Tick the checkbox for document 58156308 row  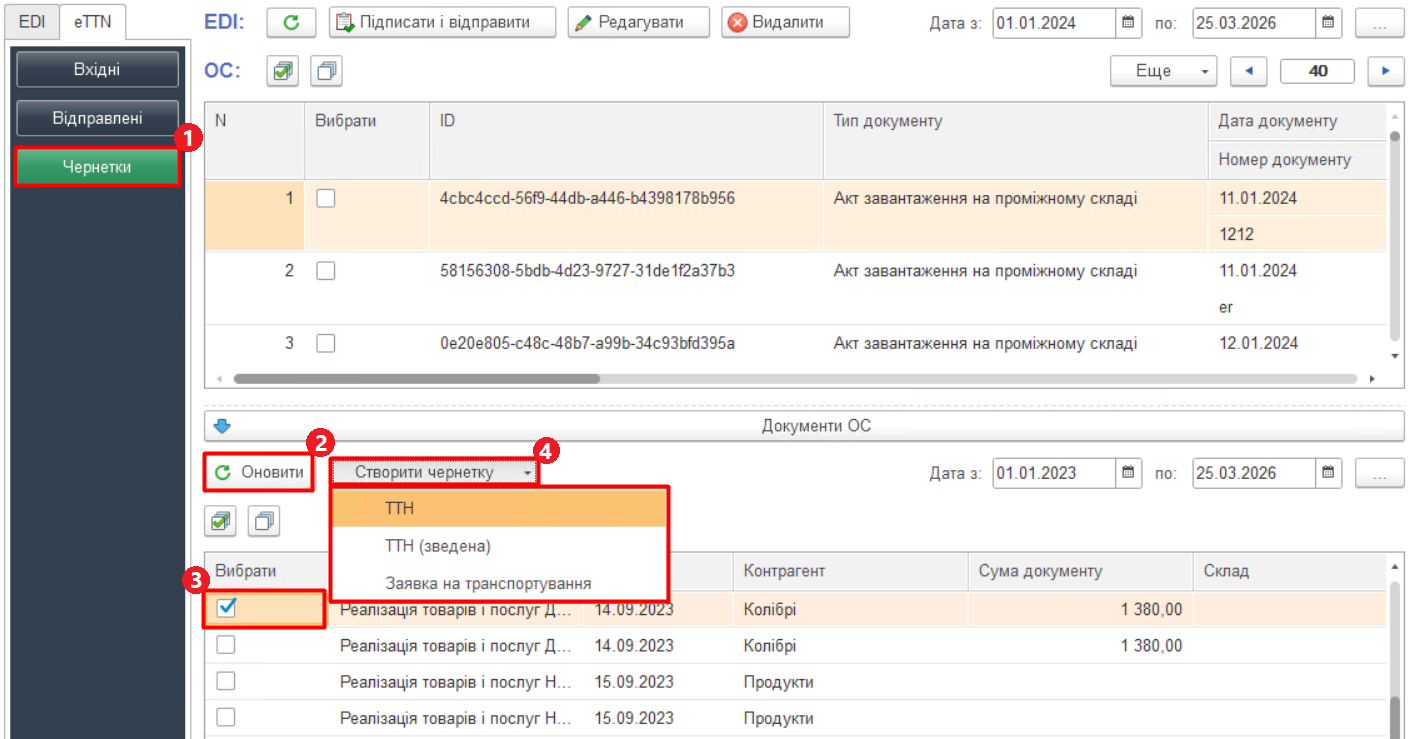tap(325, 271)
